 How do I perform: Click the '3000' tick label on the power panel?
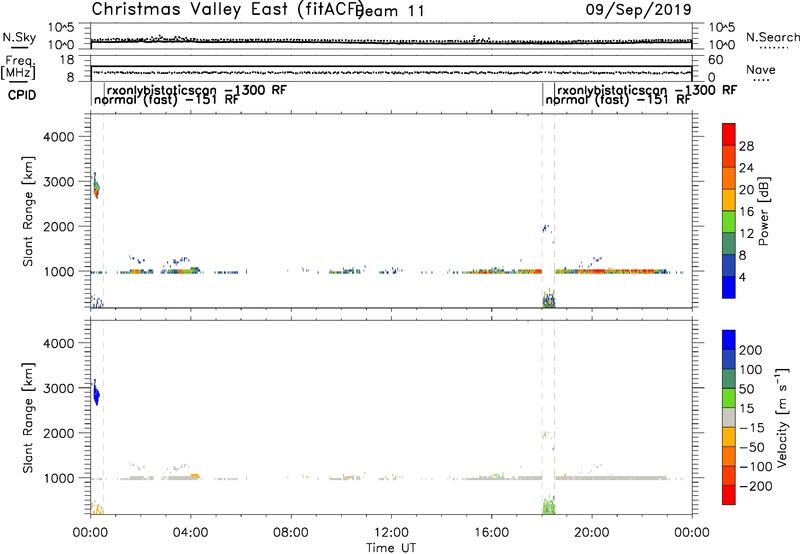click(x=58, y=182)
